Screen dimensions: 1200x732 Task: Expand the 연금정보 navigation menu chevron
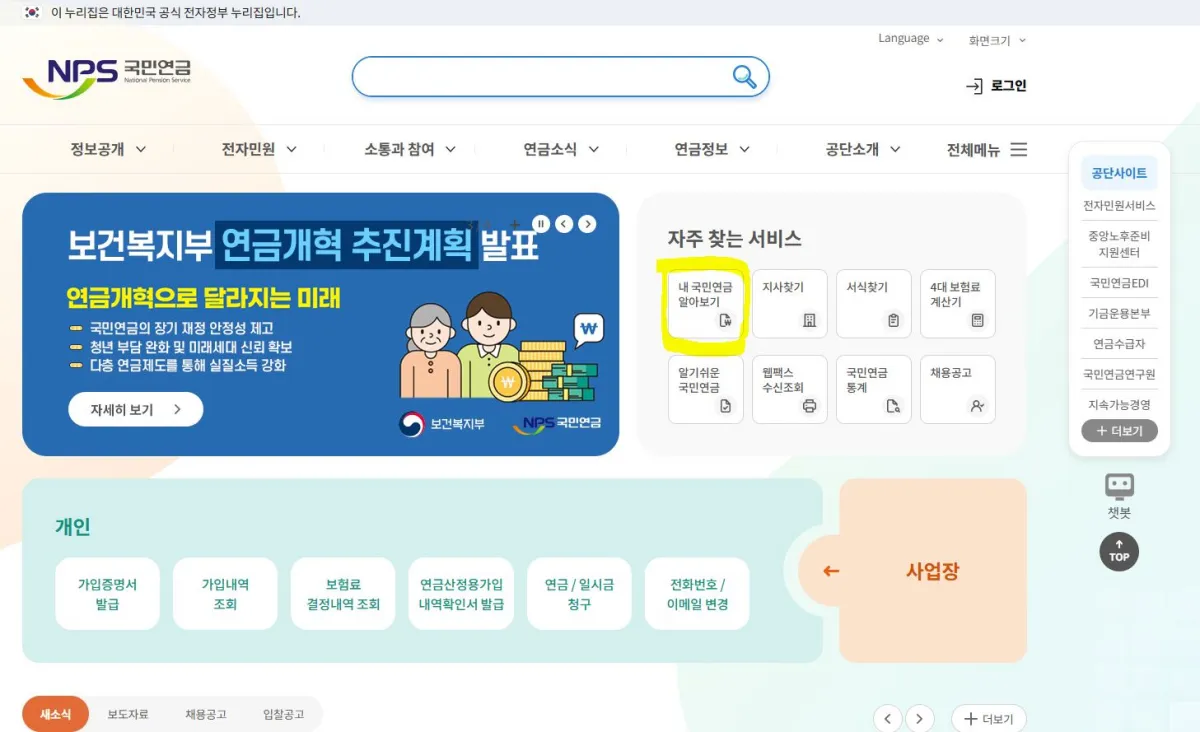click(x=743, y=148)
